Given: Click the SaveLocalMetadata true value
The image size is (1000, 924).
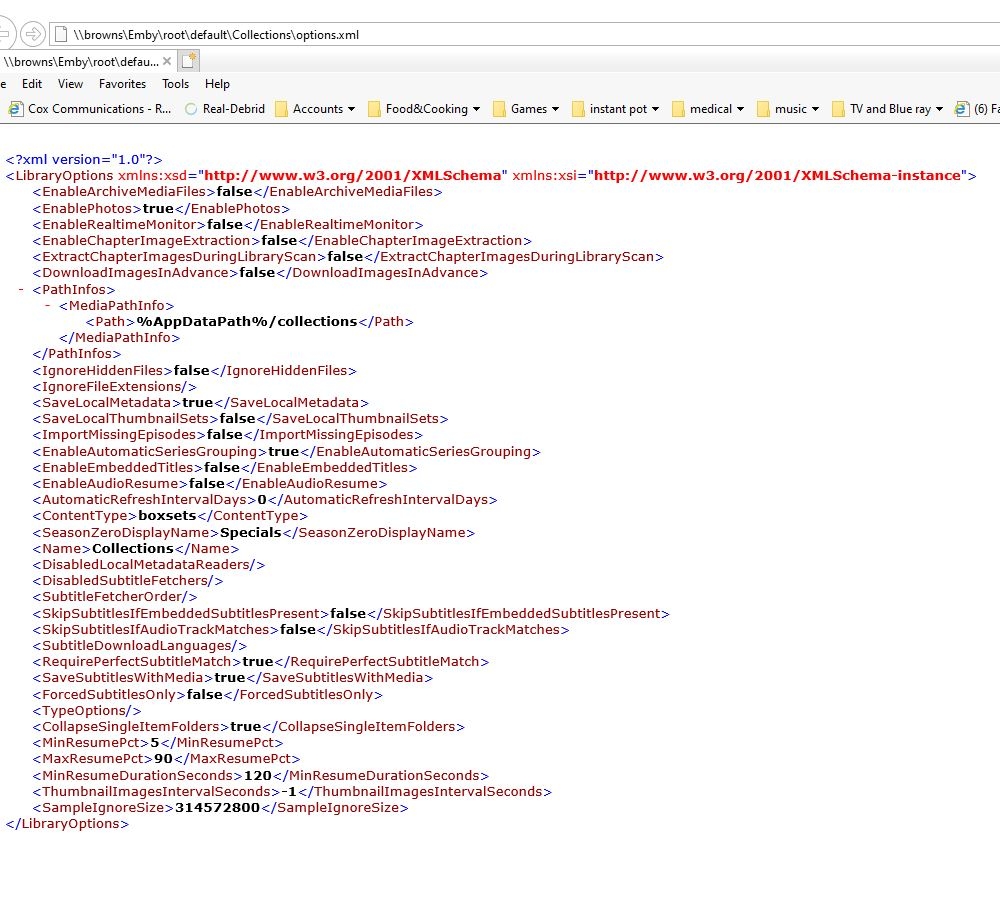Looking at the screenshot, I should point(198,403).
